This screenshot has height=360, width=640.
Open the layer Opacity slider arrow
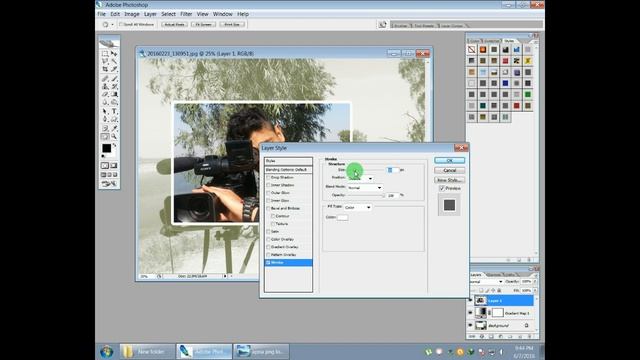(535, 282)
